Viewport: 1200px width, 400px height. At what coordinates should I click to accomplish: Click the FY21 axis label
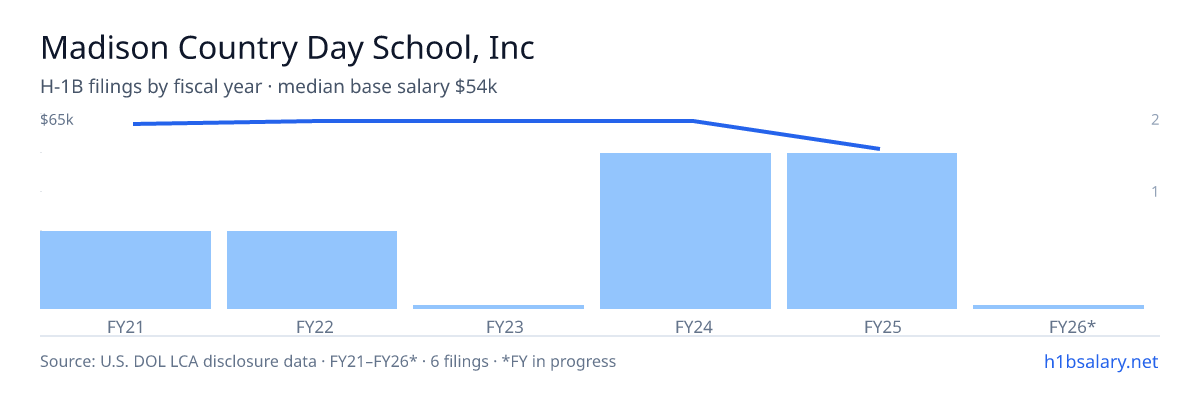125,326
